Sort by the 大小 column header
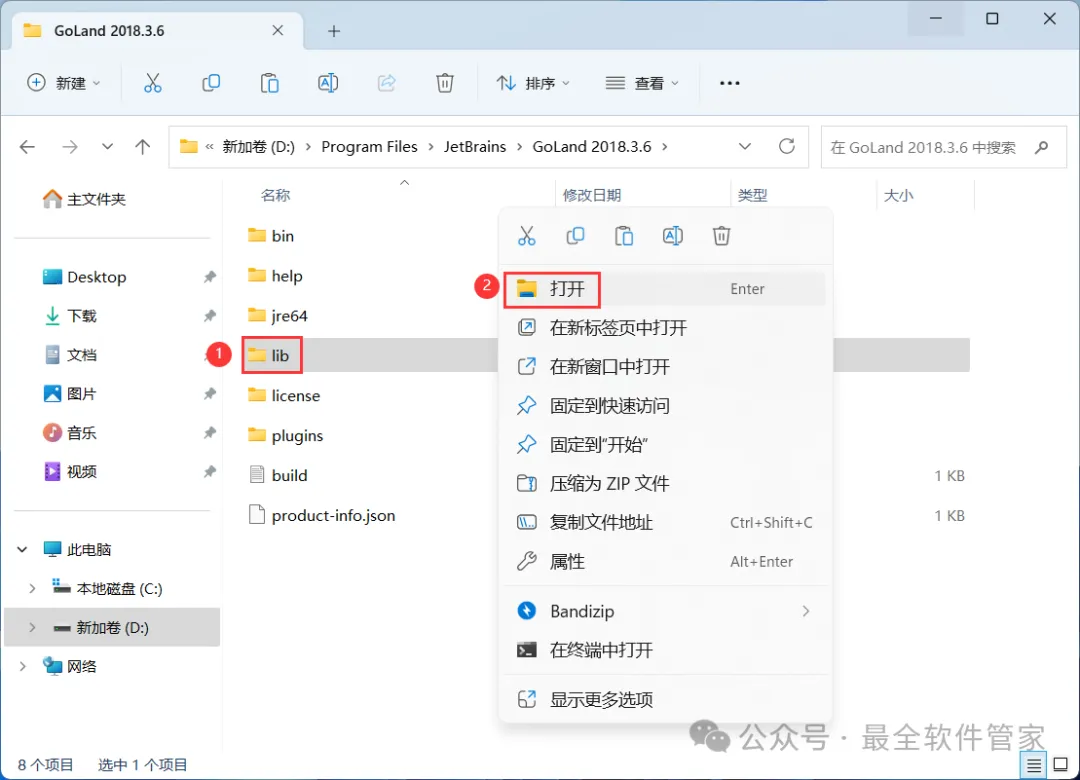 [x=898, y=196]
